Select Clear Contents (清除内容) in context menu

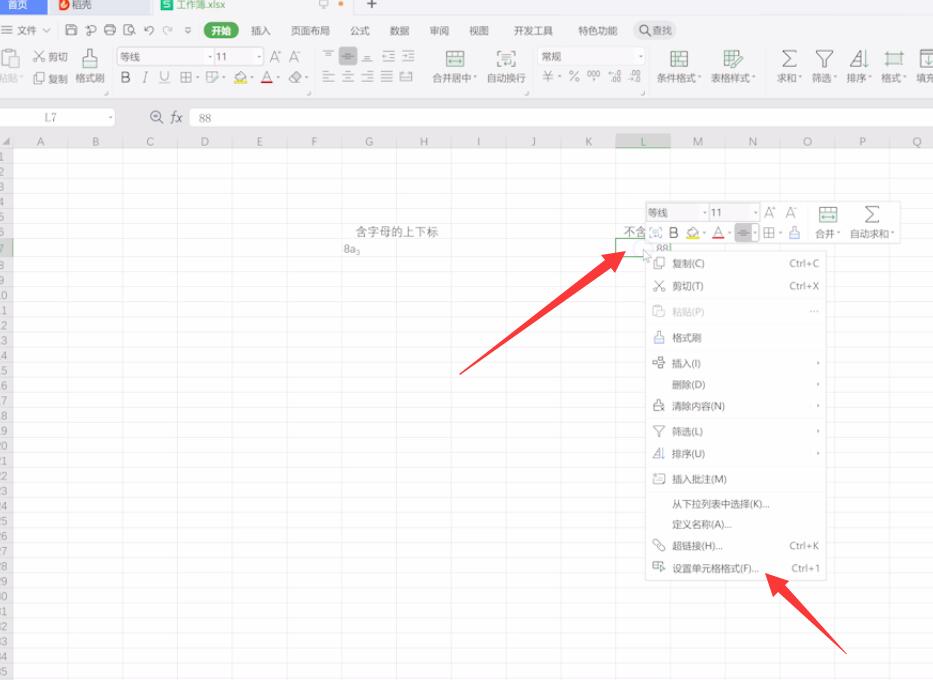point(736,406)
